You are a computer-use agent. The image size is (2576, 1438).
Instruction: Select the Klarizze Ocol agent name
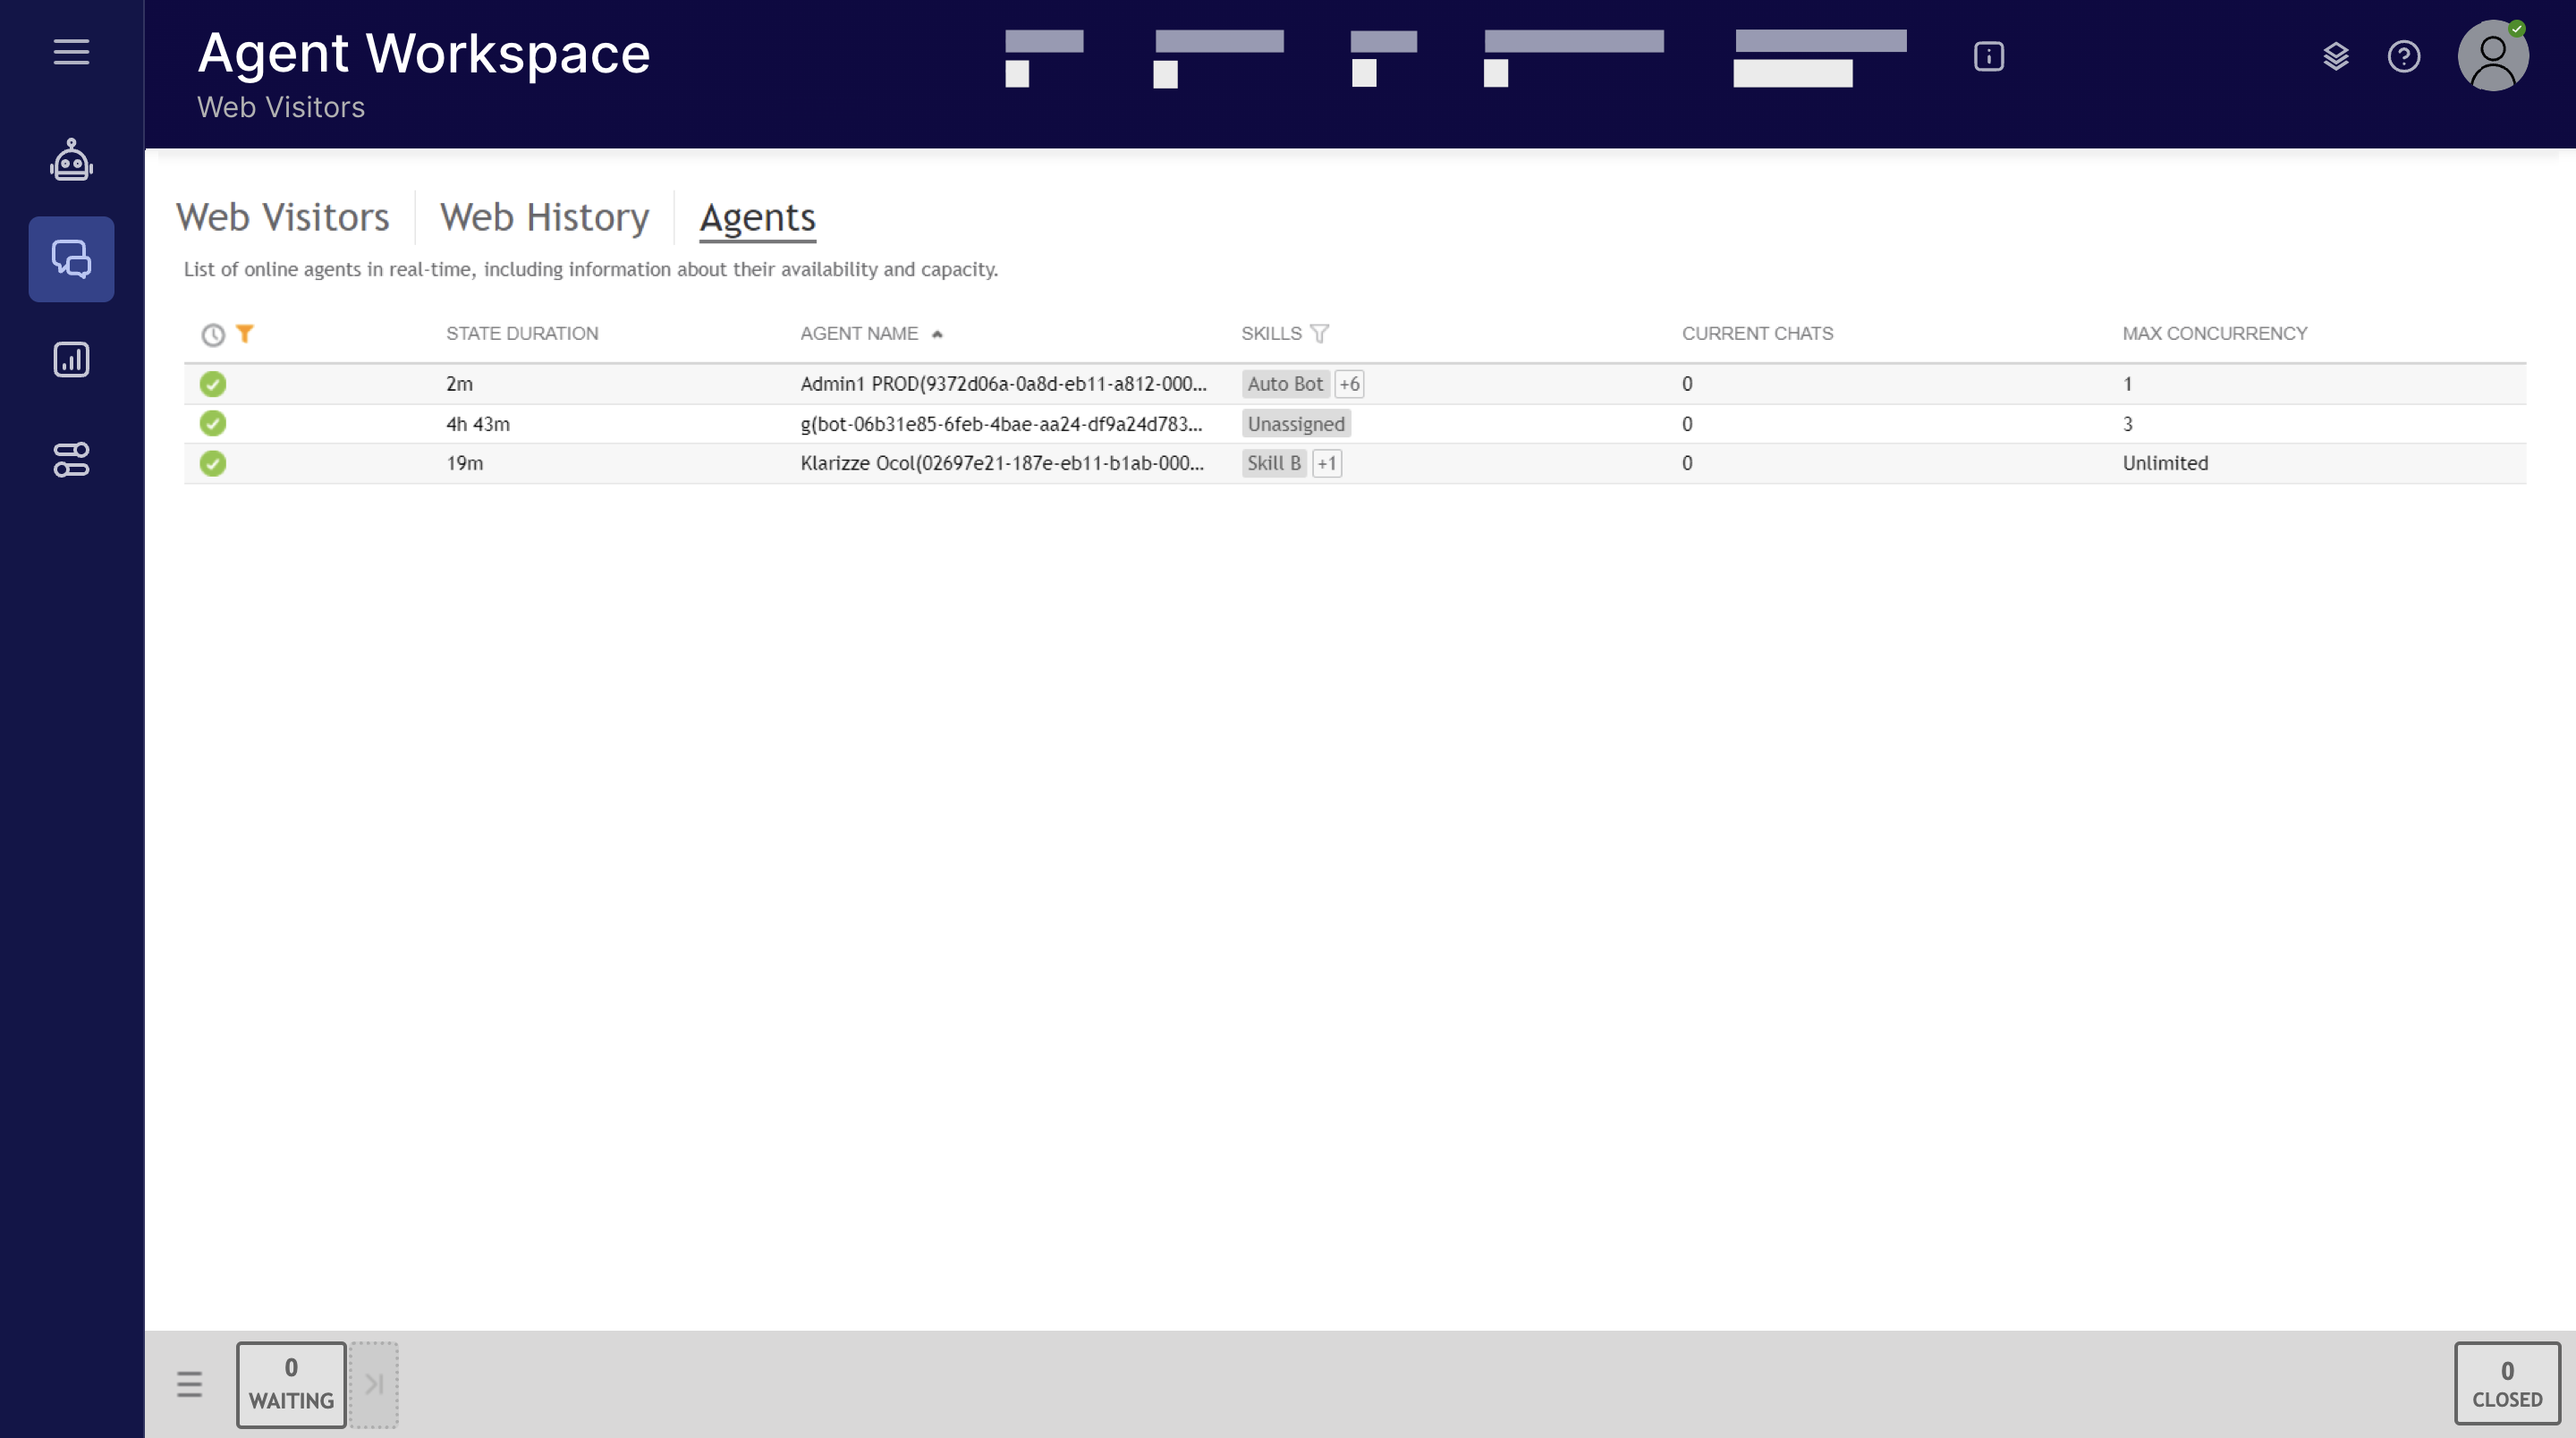point(1002,463)
